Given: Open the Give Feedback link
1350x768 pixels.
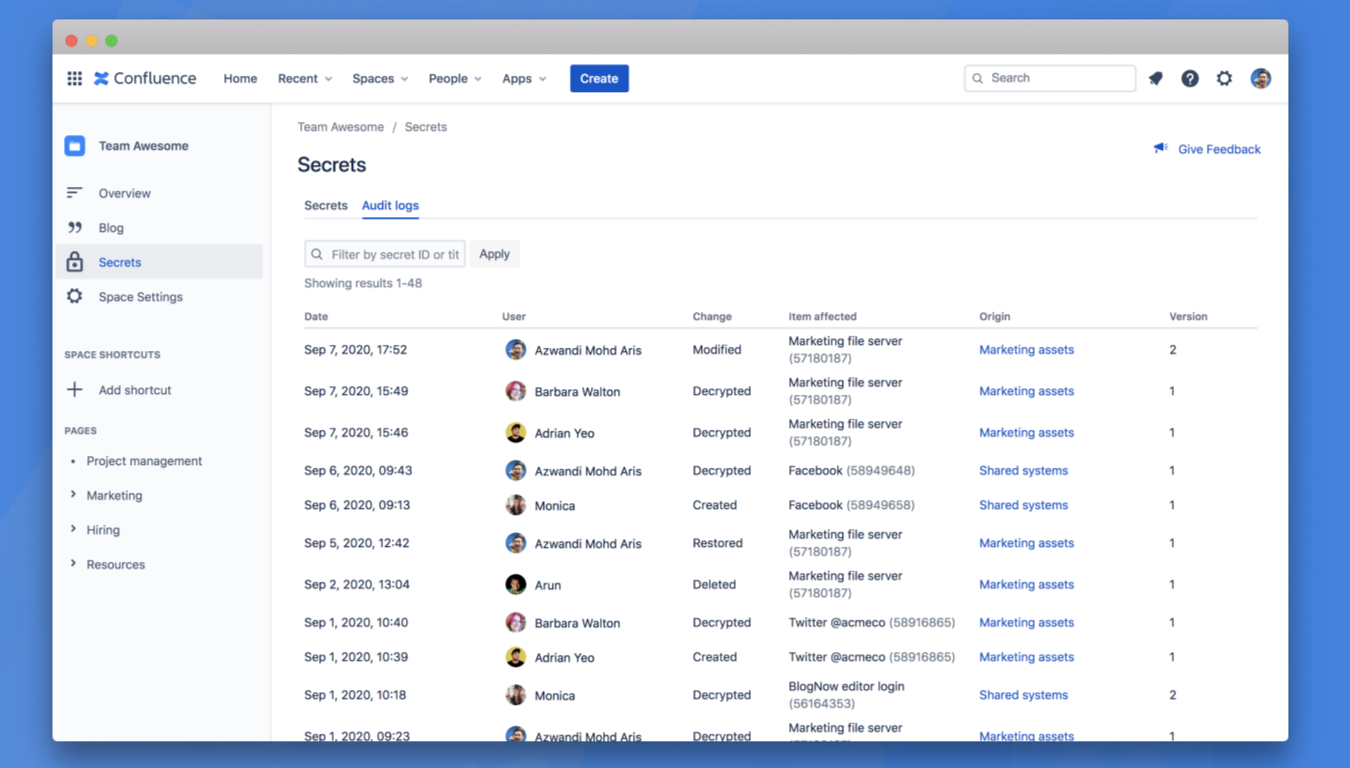Looking at the screenshot, I should click(x=1218, y=149).
